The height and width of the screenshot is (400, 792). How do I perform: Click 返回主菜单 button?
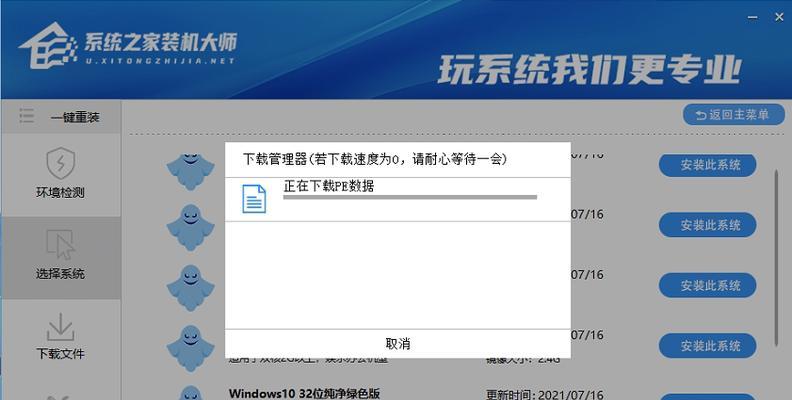click(733, 115)
